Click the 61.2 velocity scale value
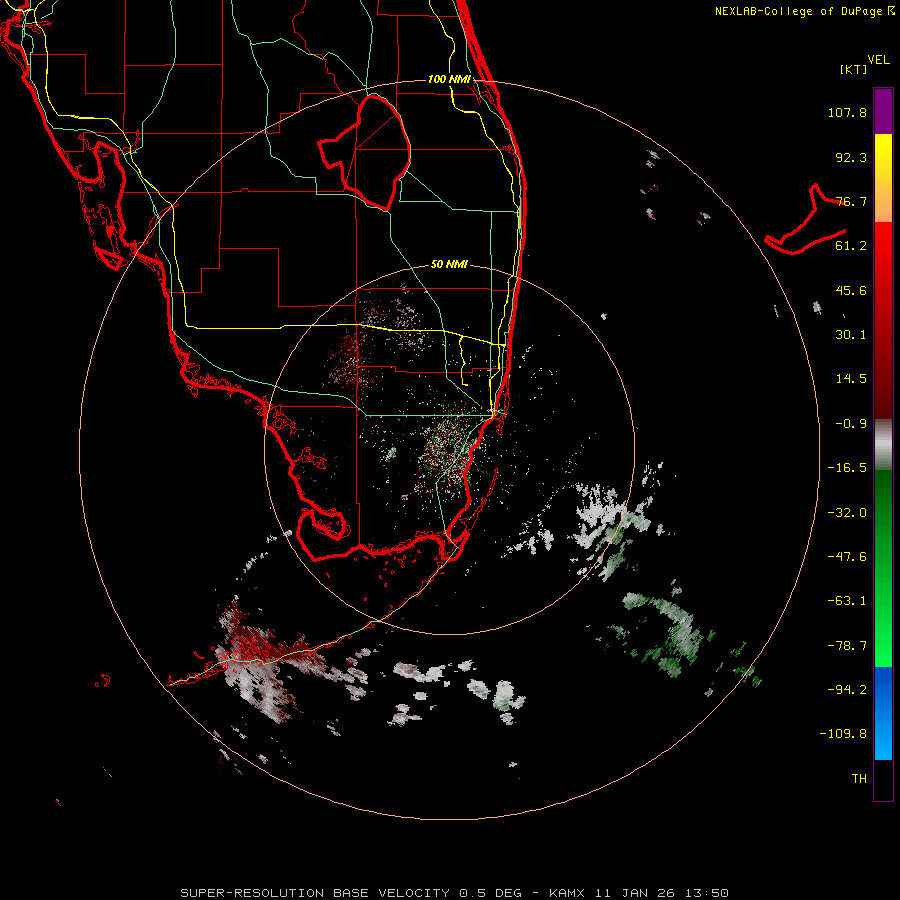 pos(851,246)
